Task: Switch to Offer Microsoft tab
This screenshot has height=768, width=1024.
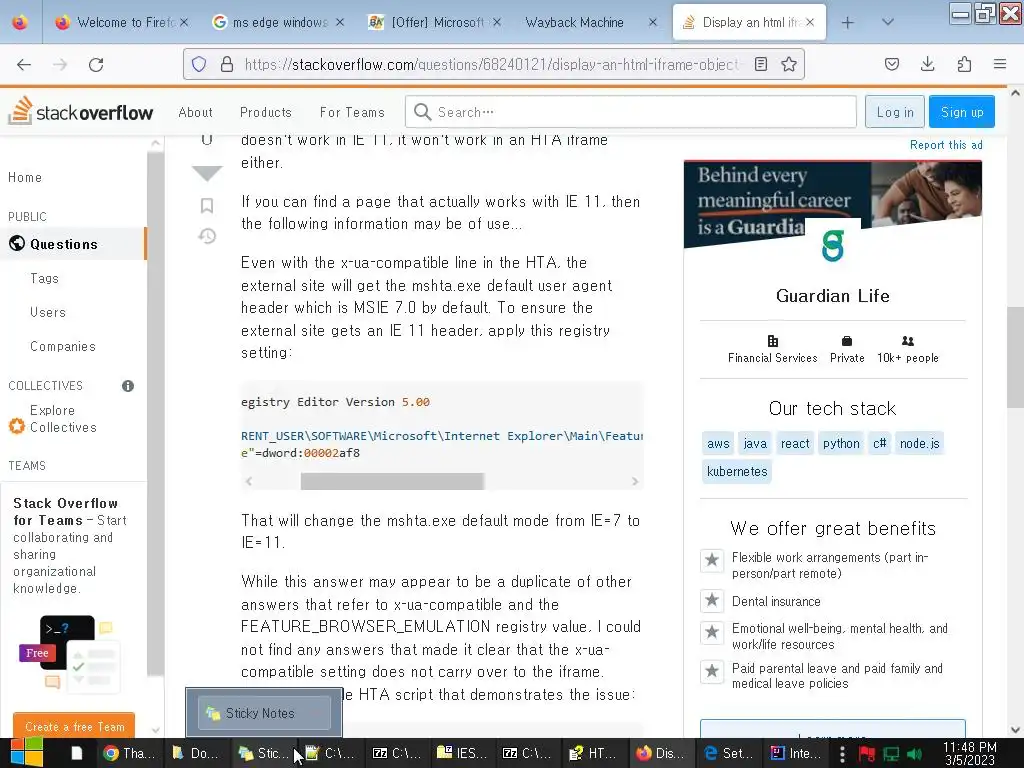Action: (434, 23)
